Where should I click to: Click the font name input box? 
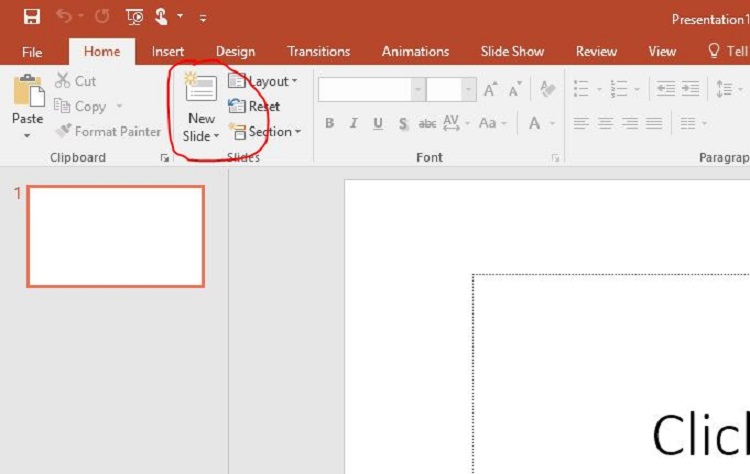coord(364,89)
